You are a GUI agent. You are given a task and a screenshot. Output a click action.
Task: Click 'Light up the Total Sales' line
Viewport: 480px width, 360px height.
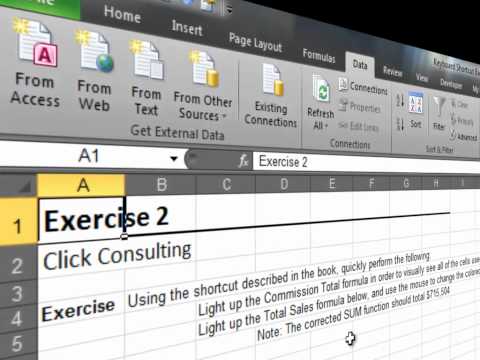pyautogui.click(x=338, y=304)
